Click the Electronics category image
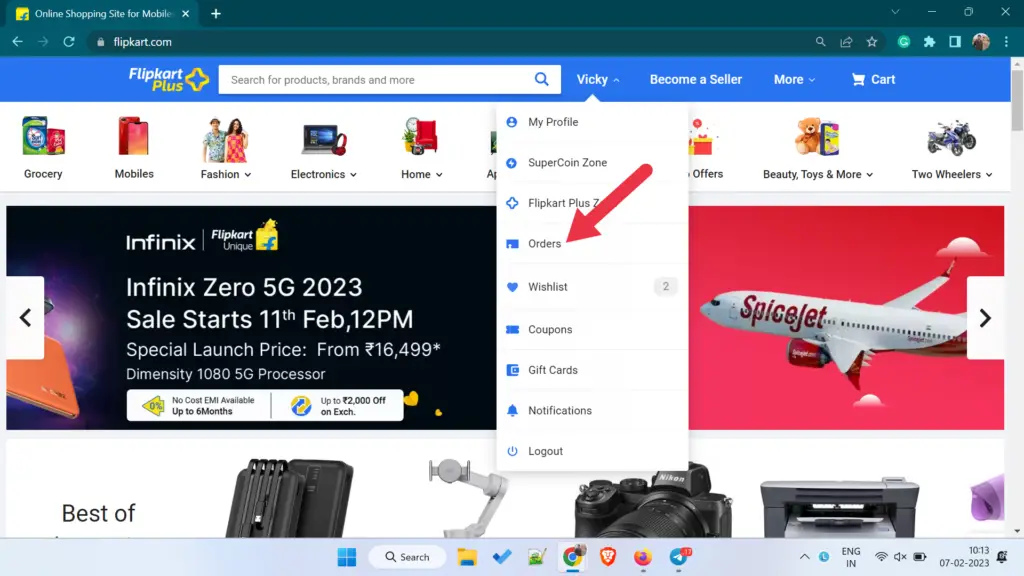The width and height of the screenshot is (1024, 576). 324,139
